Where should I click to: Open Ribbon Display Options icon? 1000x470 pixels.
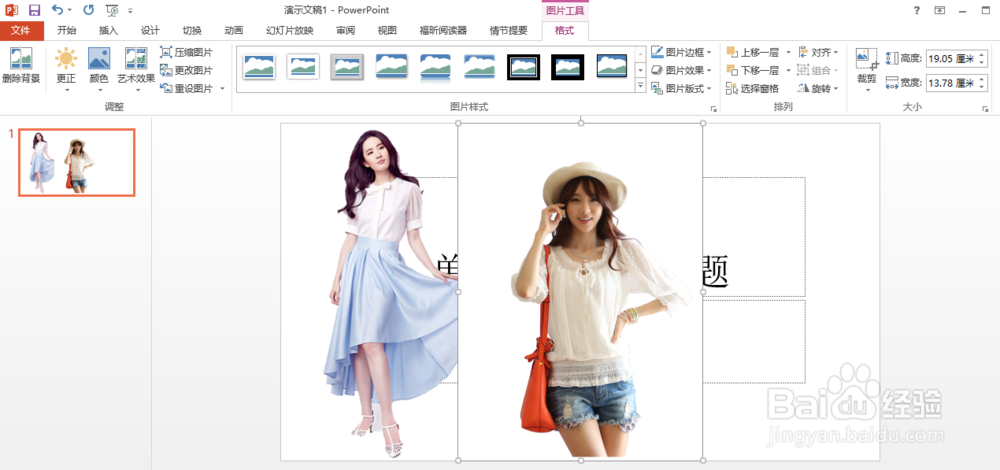click(939, 10)
